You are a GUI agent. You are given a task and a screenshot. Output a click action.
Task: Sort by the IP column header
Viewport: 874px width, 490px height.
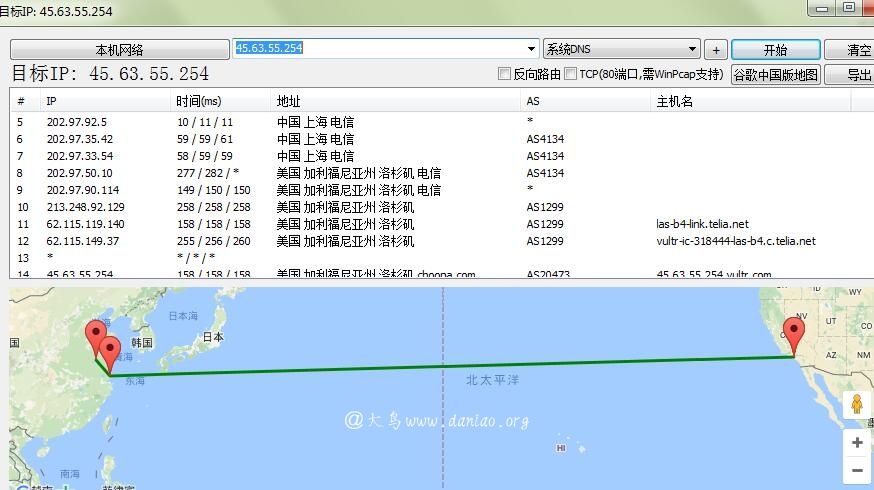coord(105,101)
